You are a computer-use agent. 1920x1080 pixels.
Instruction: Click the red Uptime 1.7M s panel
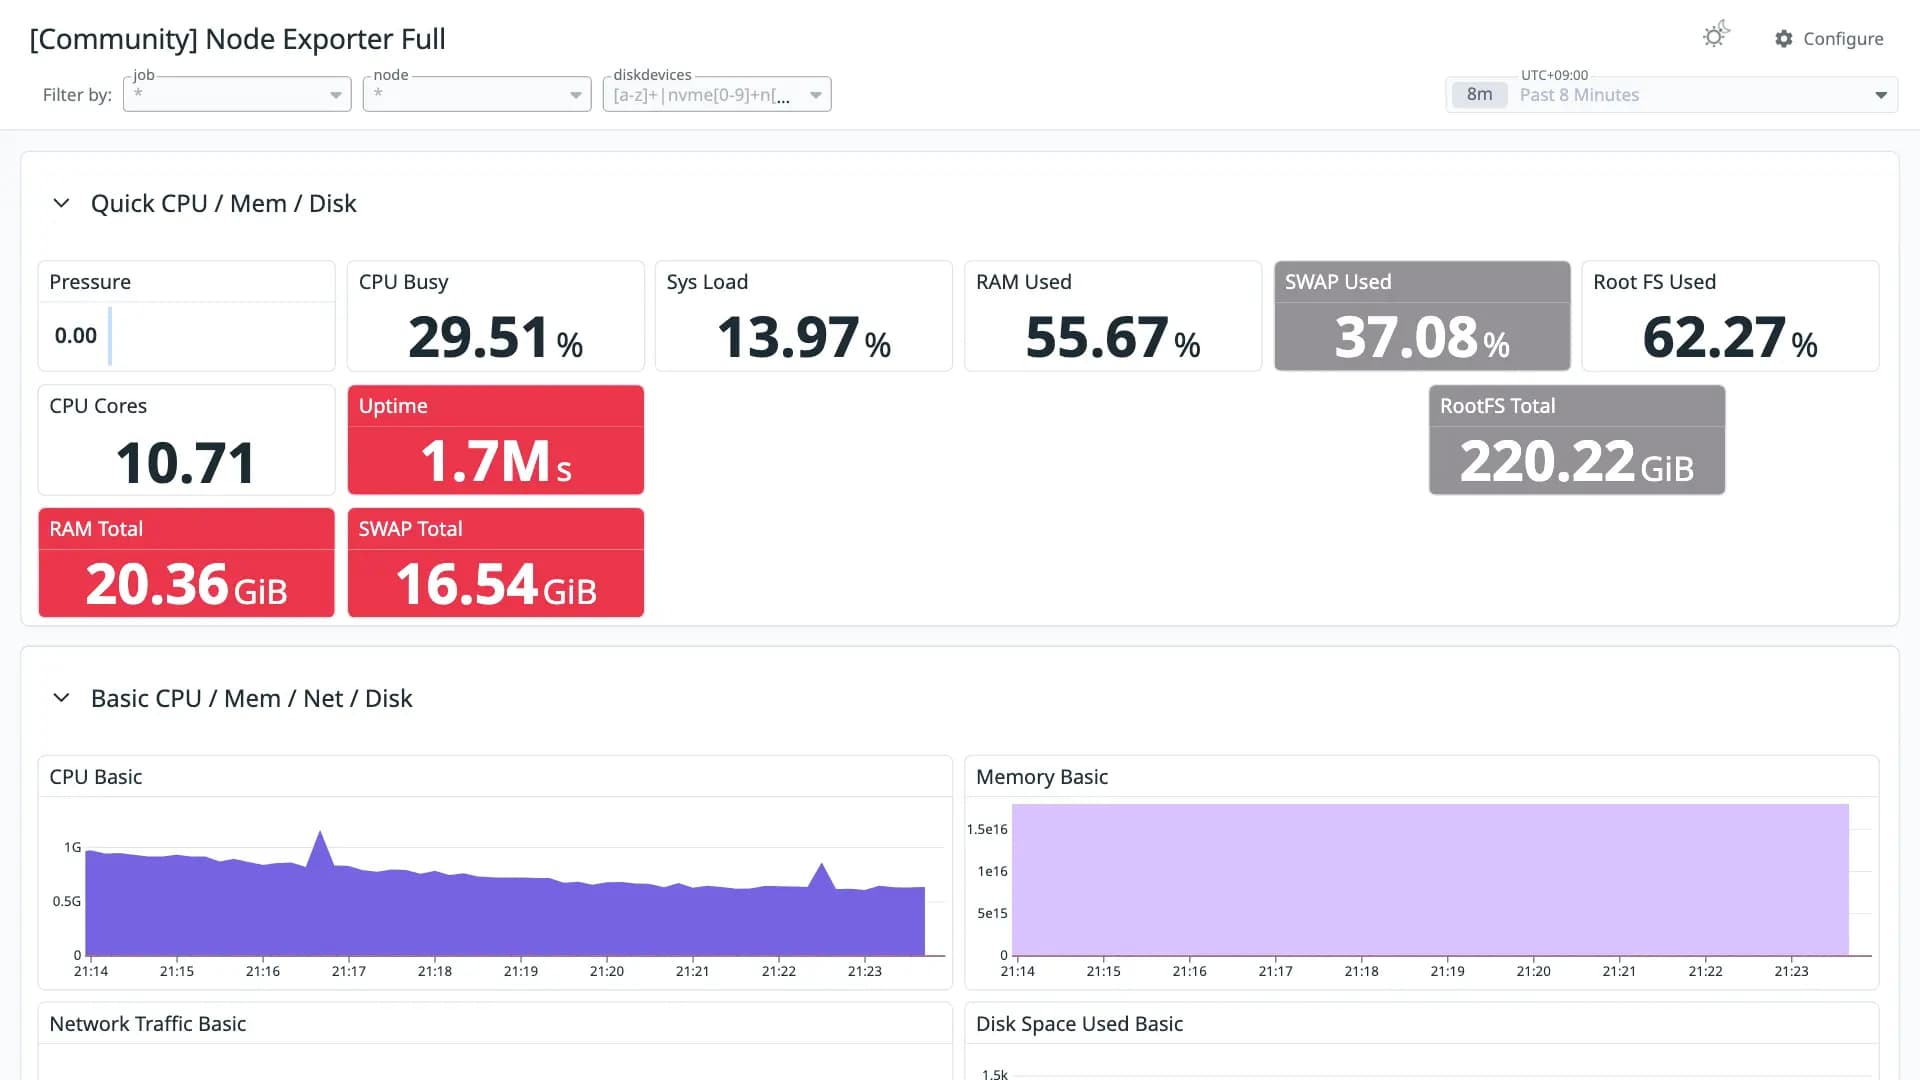tap(495, 440)
